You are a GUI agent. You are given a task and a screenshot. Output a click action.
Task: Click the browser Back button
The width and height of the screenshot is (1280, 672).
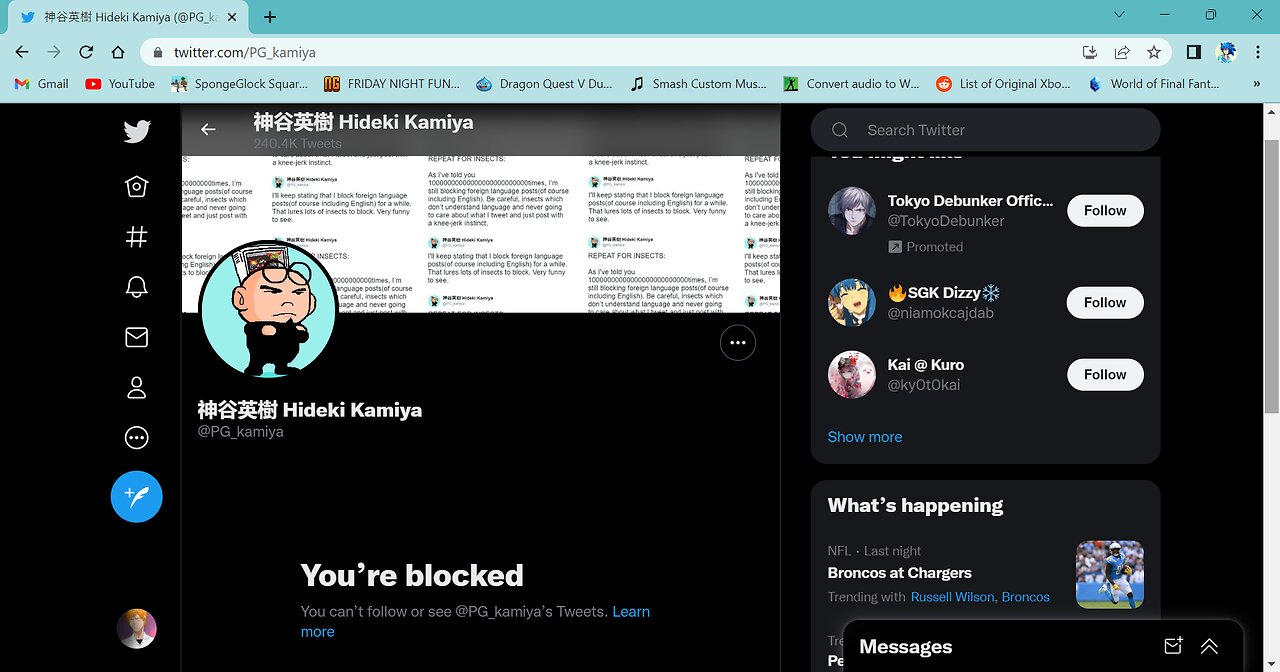pyautogui.click(x=22, y=52)
